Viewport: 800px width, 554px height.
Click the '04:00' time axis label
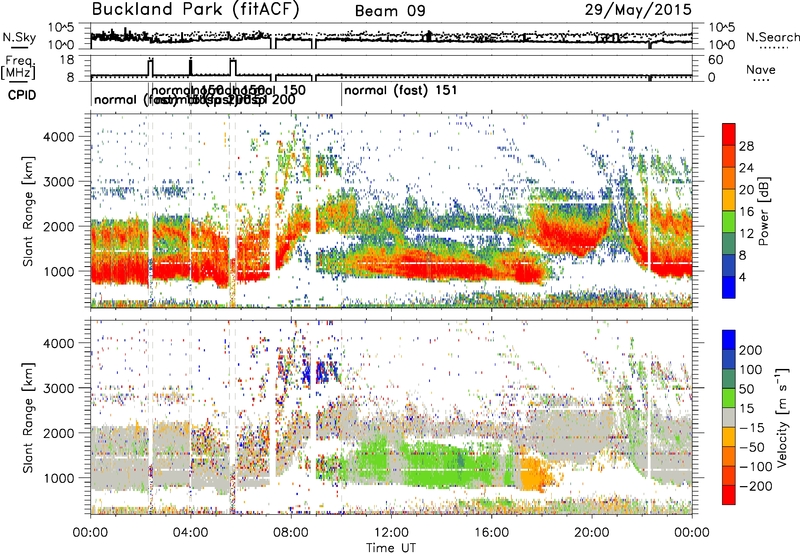tap(191, 533)
